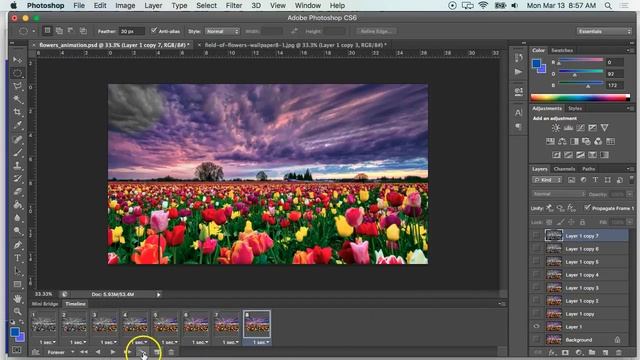Switch to the Styles tab
The width and height of the screenshot is (640, 360).
coord(575,108)
